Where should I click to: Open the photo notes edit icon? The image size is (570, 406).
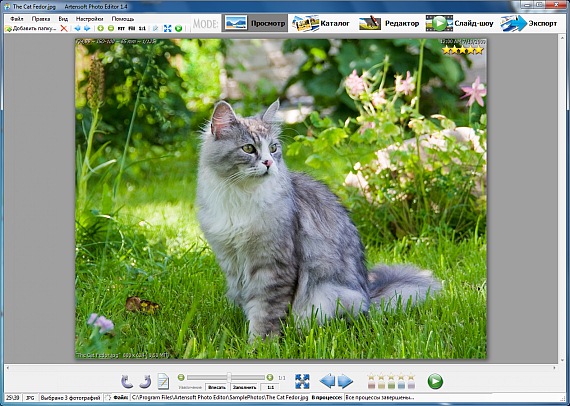coord(163,381)
